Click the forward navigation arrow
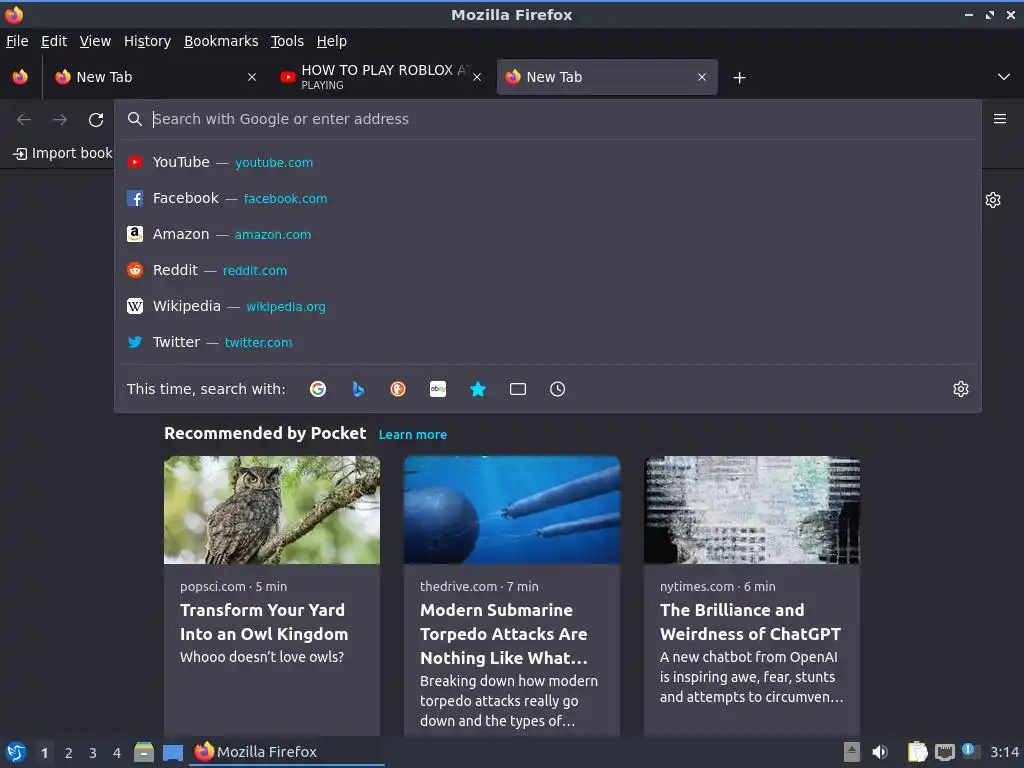1024x768 pixels. [x=60, y=120]
